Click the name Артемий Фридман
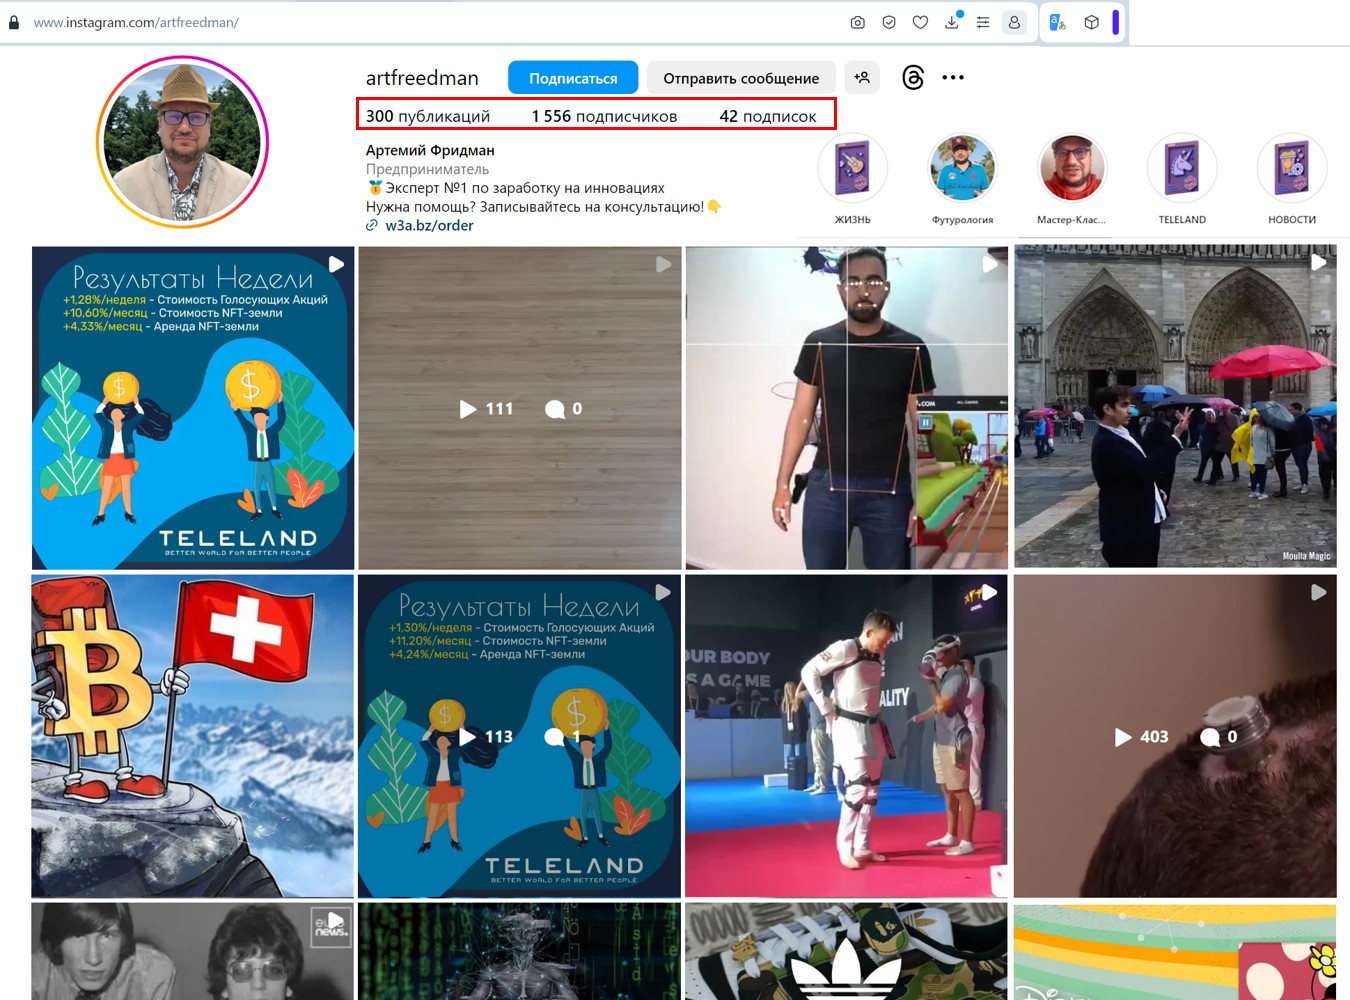This screenshot has width=1350, height=1000. click(430, 150)
